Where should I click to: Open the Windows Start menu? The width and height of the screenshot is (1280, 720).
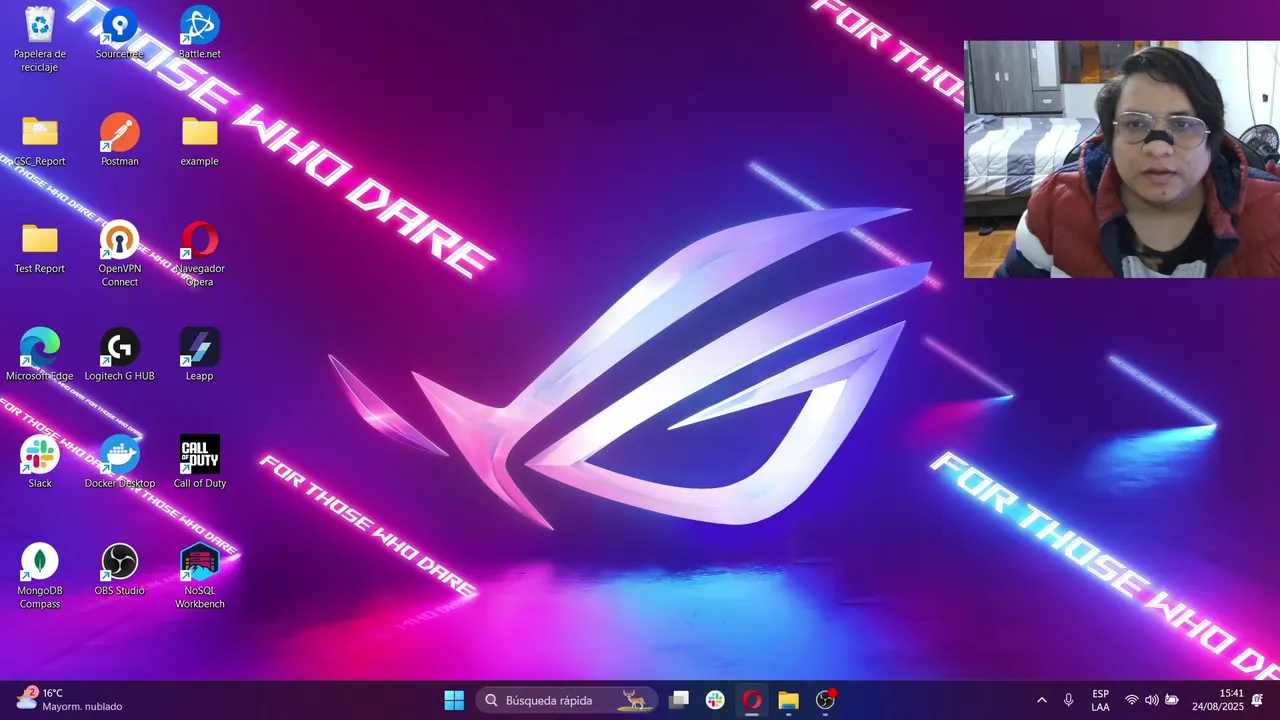pos(454,700)
